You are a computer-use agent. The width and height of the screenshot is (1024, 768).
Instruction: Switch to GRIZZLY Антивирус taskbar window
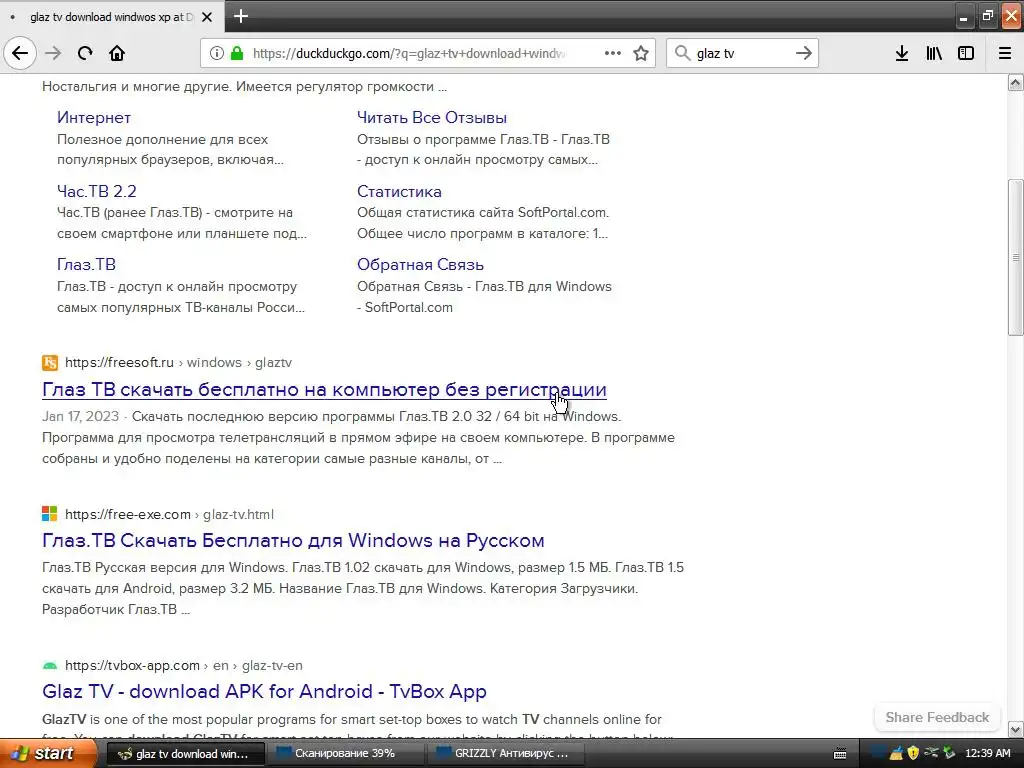tap(505, 753)
